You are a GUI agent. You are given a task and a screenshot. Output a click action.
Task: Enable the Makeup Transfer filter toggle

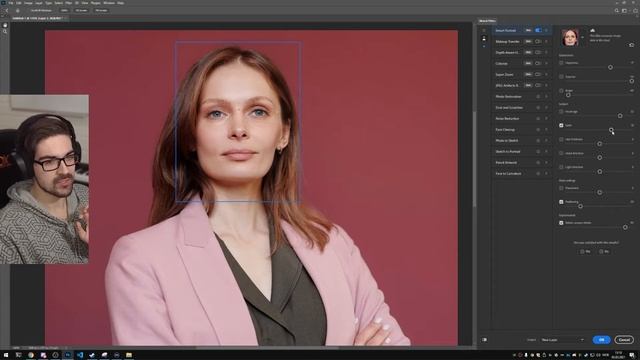538,42
